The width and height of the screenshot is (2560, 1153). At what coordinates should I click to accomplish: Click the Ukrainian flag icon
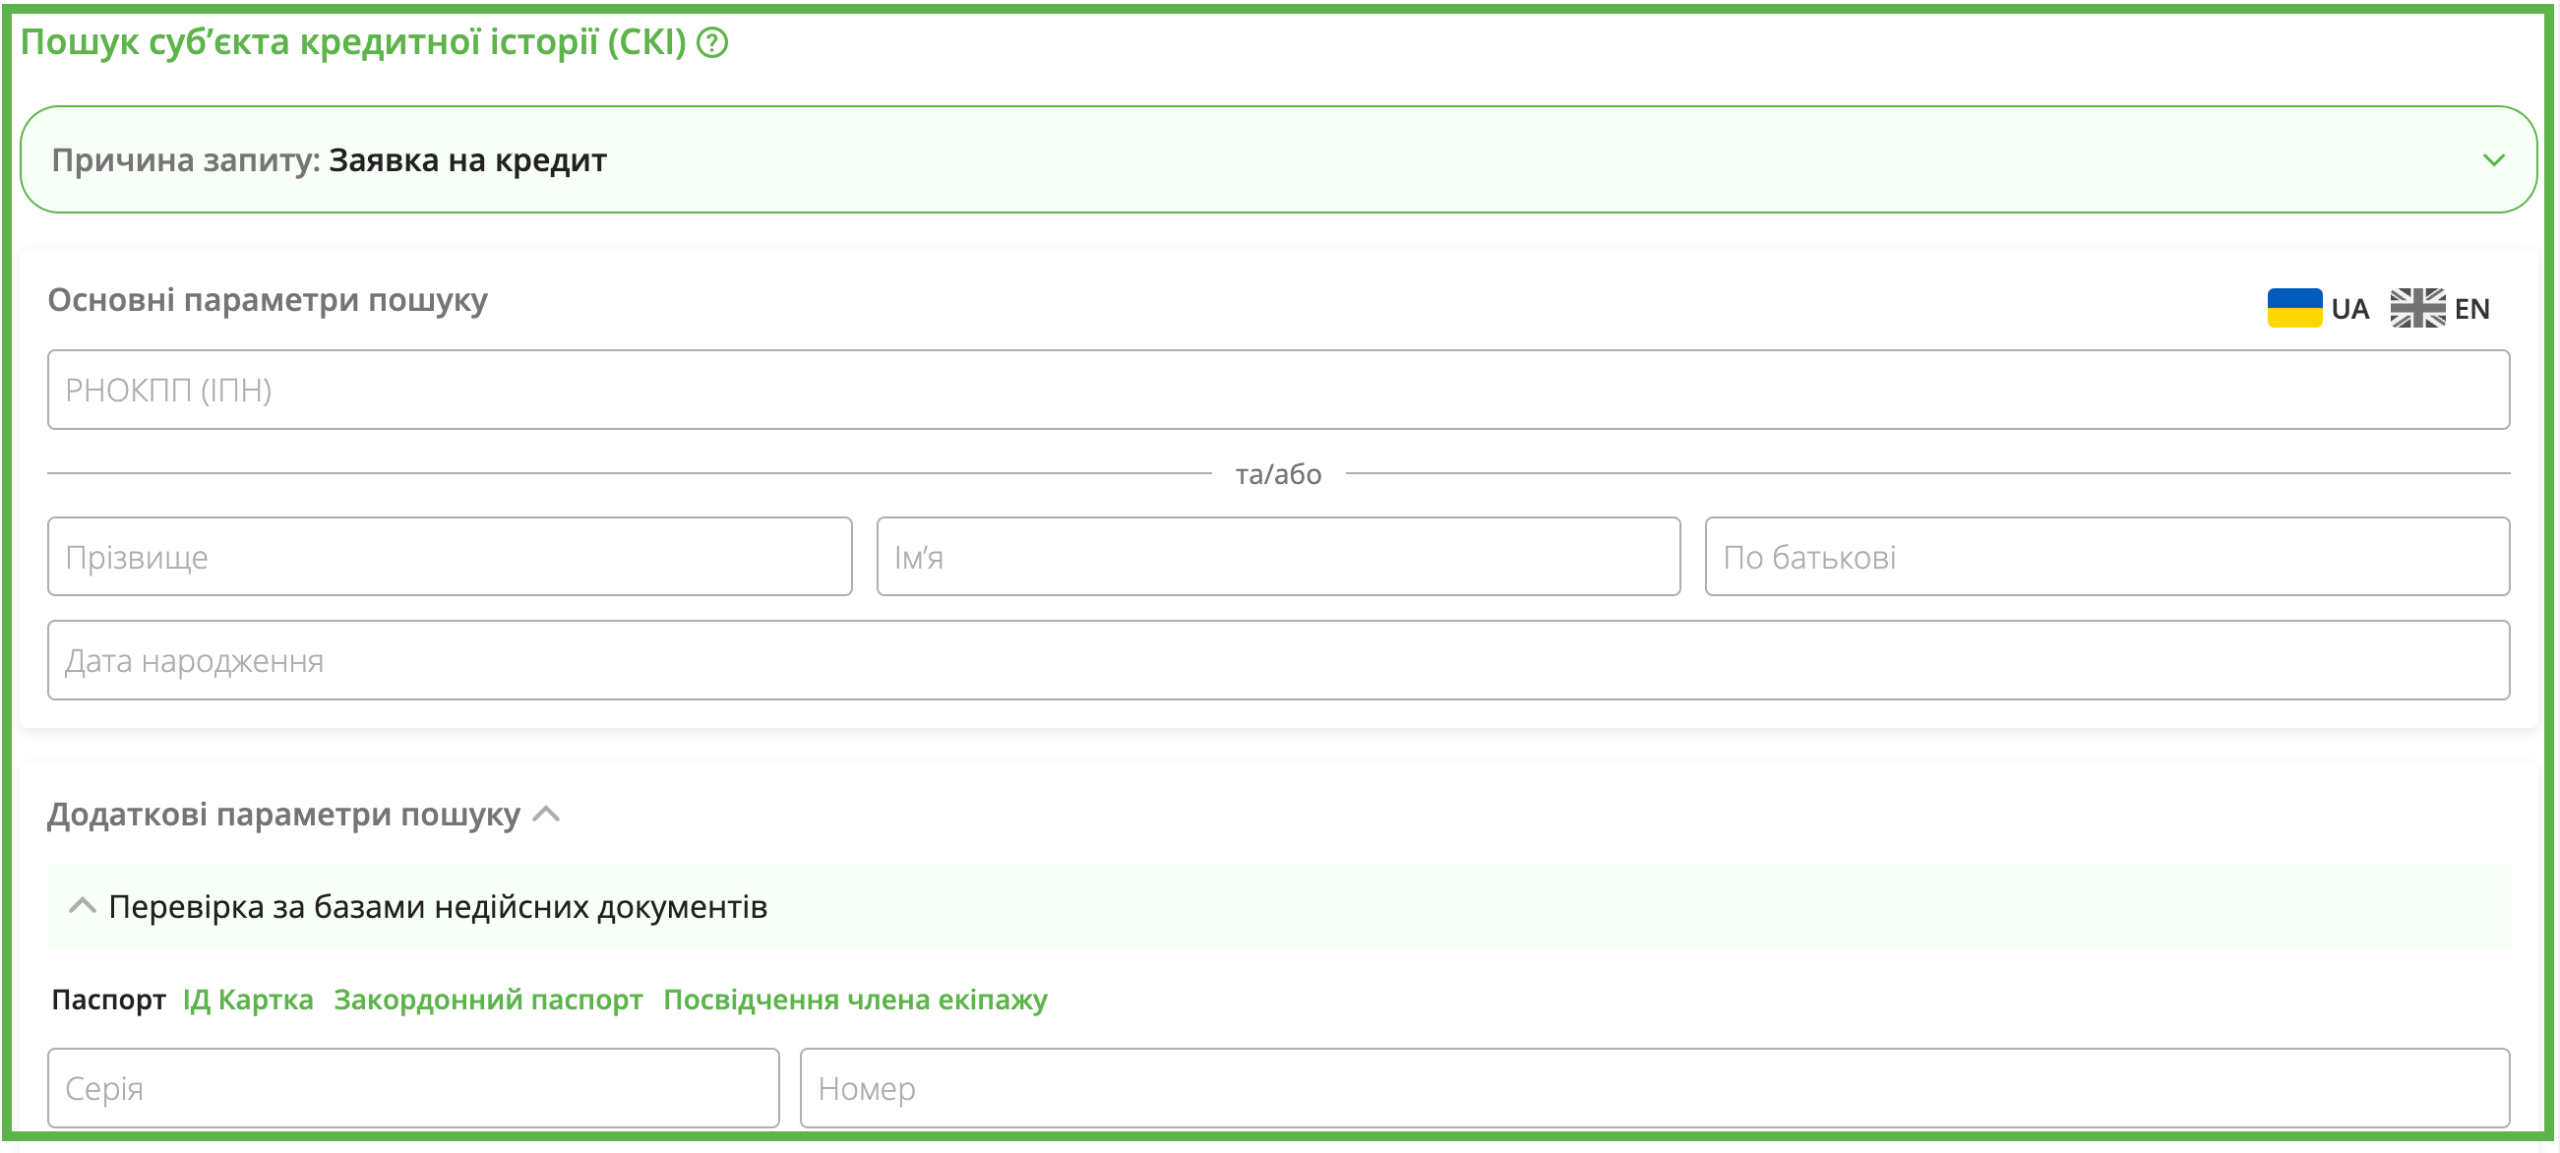tap(2294, 308)
